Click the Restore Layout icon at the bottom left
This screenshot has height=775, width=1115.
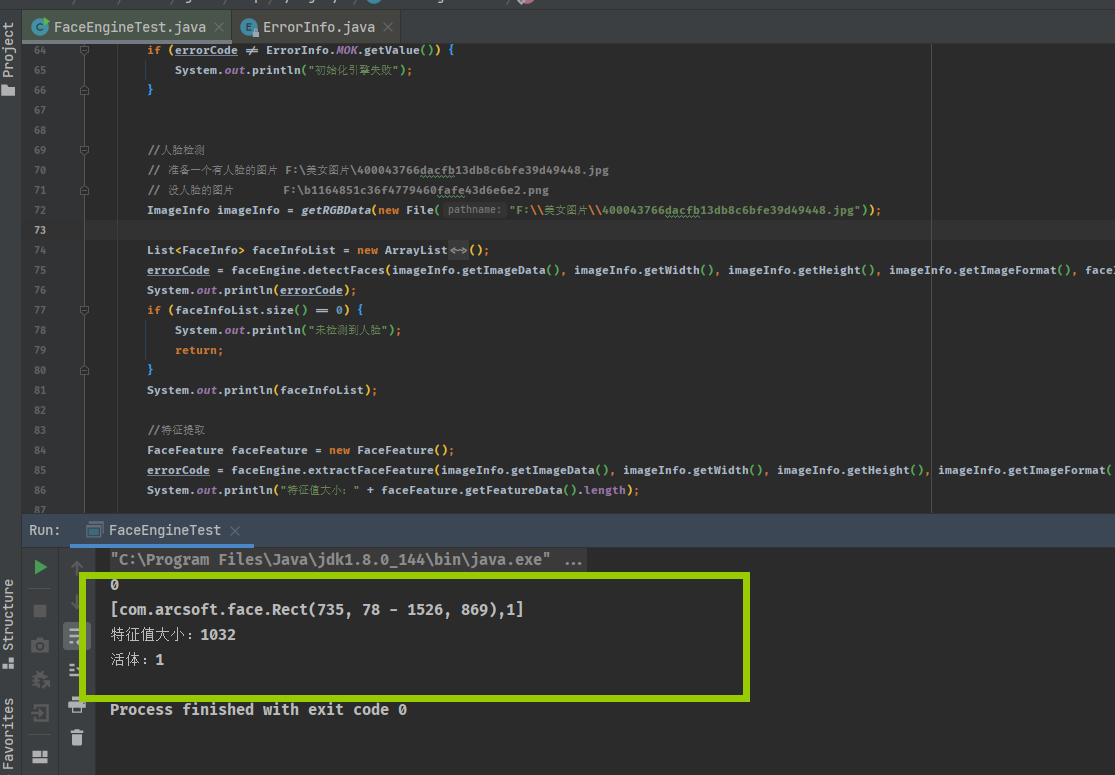click(41, 757)
